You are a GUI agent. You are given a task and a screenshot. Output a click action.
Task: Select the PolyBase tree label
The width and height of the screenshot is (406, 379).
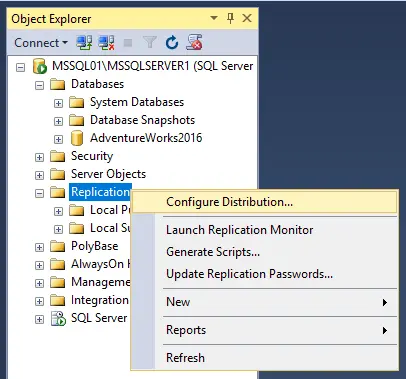pyautogui.click(x=95, y=246)
